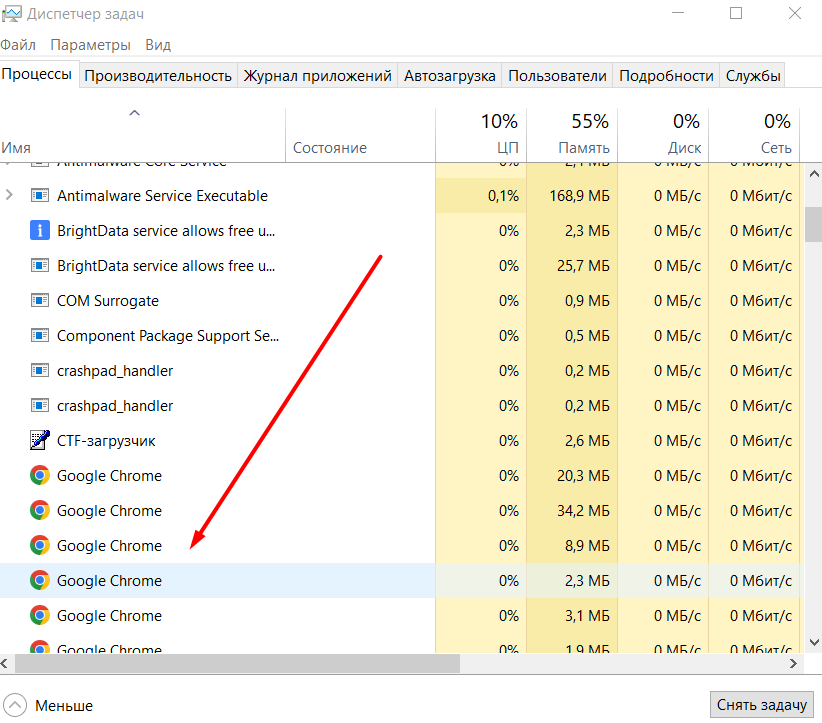Click the icon of crashpad_handler above CTF-загрузчик

40,405
